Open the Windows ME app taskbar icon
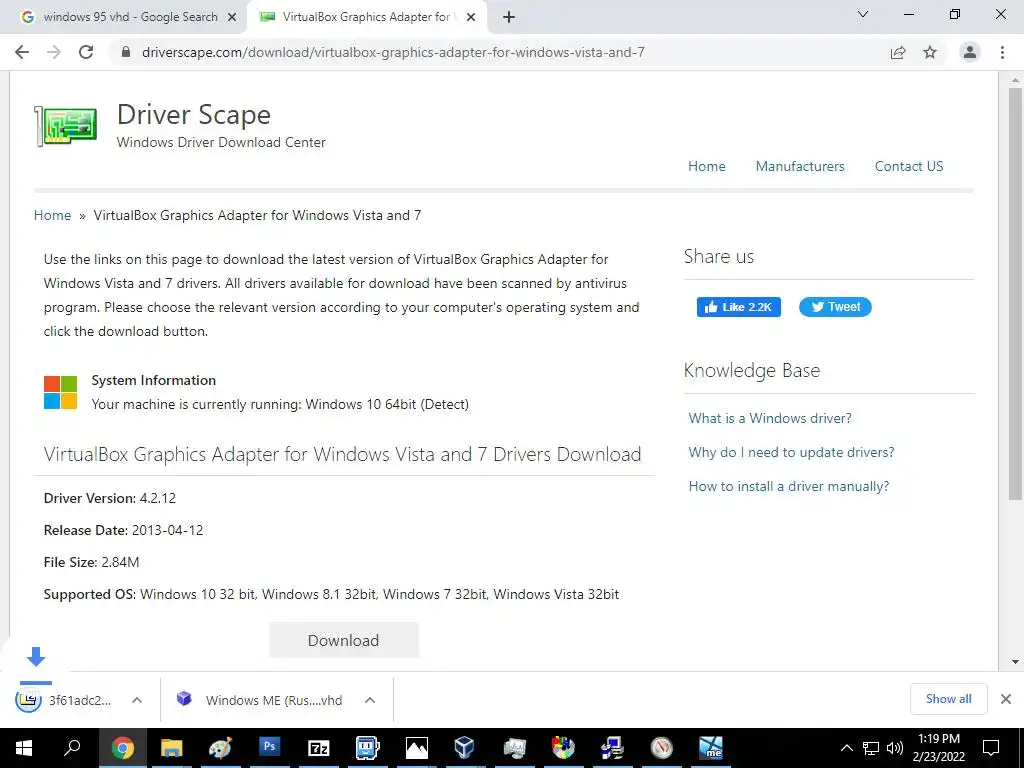1024x768 pixels. [x=711, y=748]
